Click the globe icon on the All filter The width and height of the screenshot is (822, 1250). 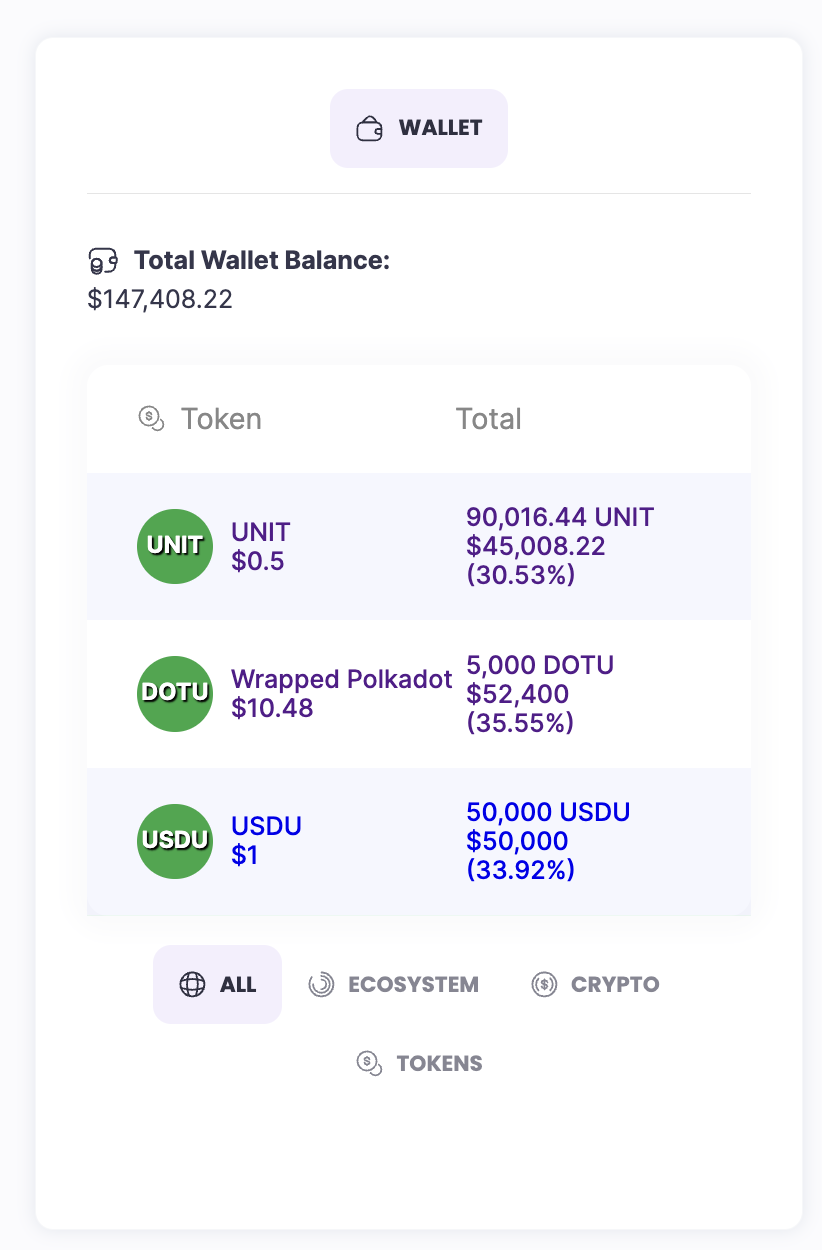click(x=192, y=984)
